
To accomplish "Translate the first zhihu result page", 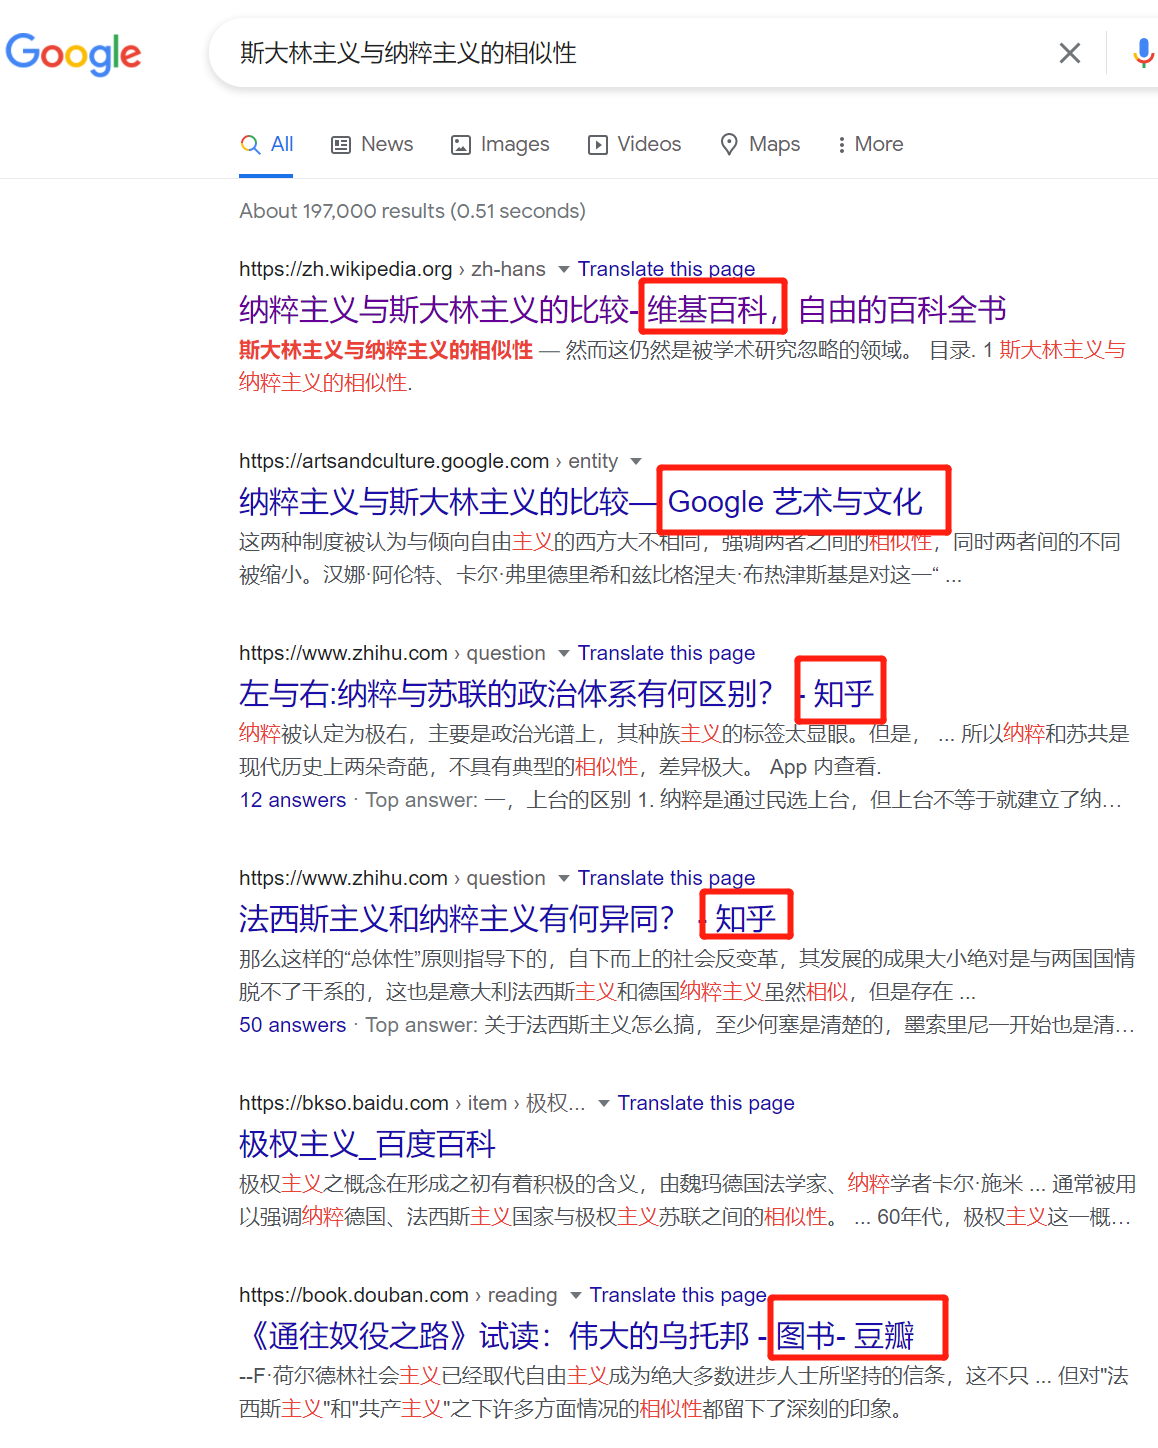I will point(666,653).
